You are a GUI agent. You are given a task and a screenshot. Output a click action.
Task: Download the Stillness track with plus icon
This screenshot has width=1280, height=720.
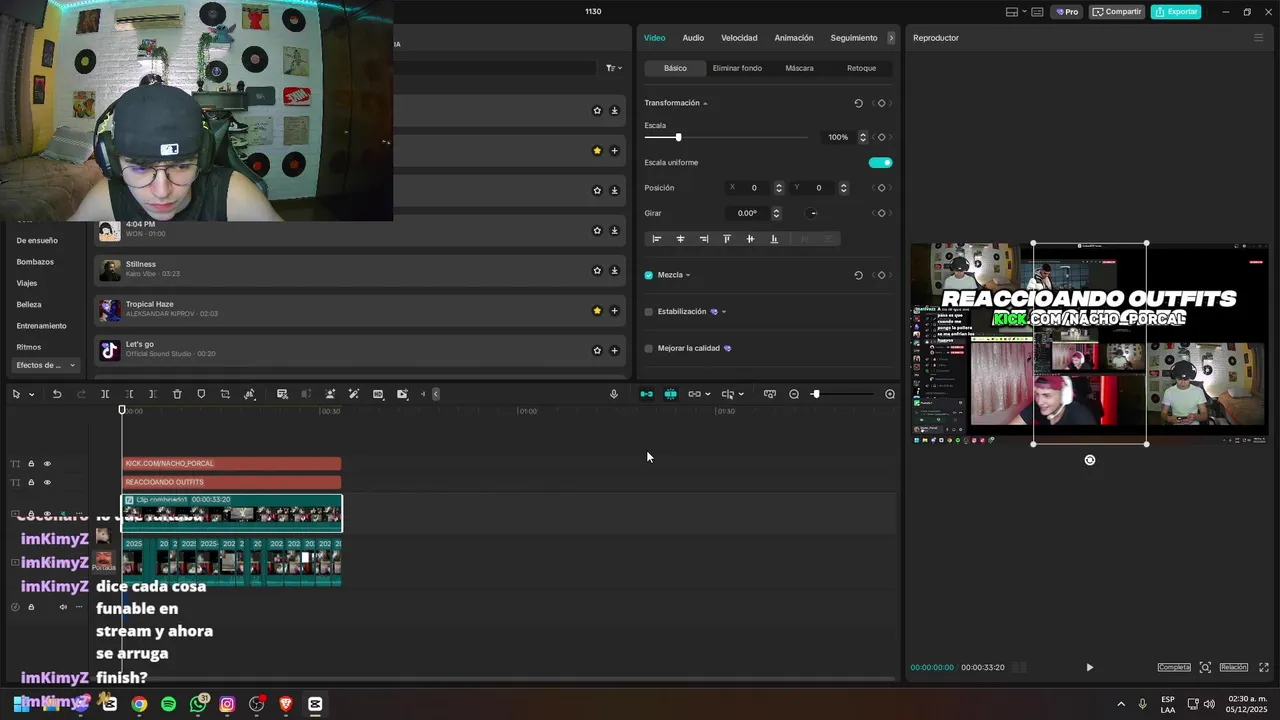tap(614, 270)
